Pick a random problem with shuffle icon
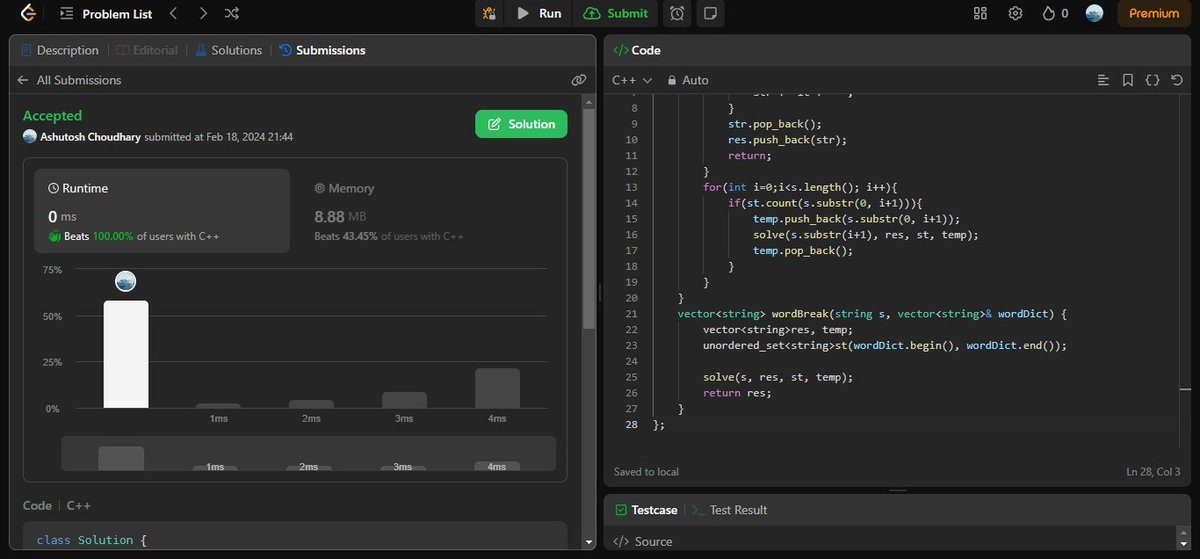The image size is (1200, 559). coord(232,14)
